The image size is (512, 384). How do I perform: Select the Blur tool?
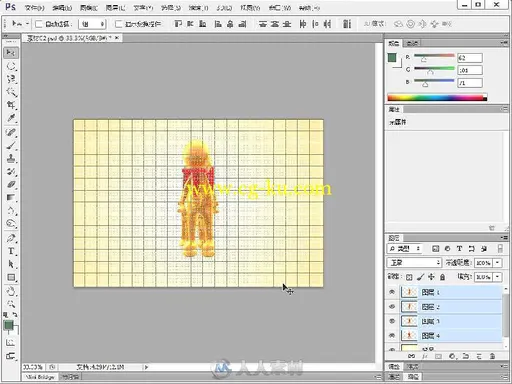[11, 211]
